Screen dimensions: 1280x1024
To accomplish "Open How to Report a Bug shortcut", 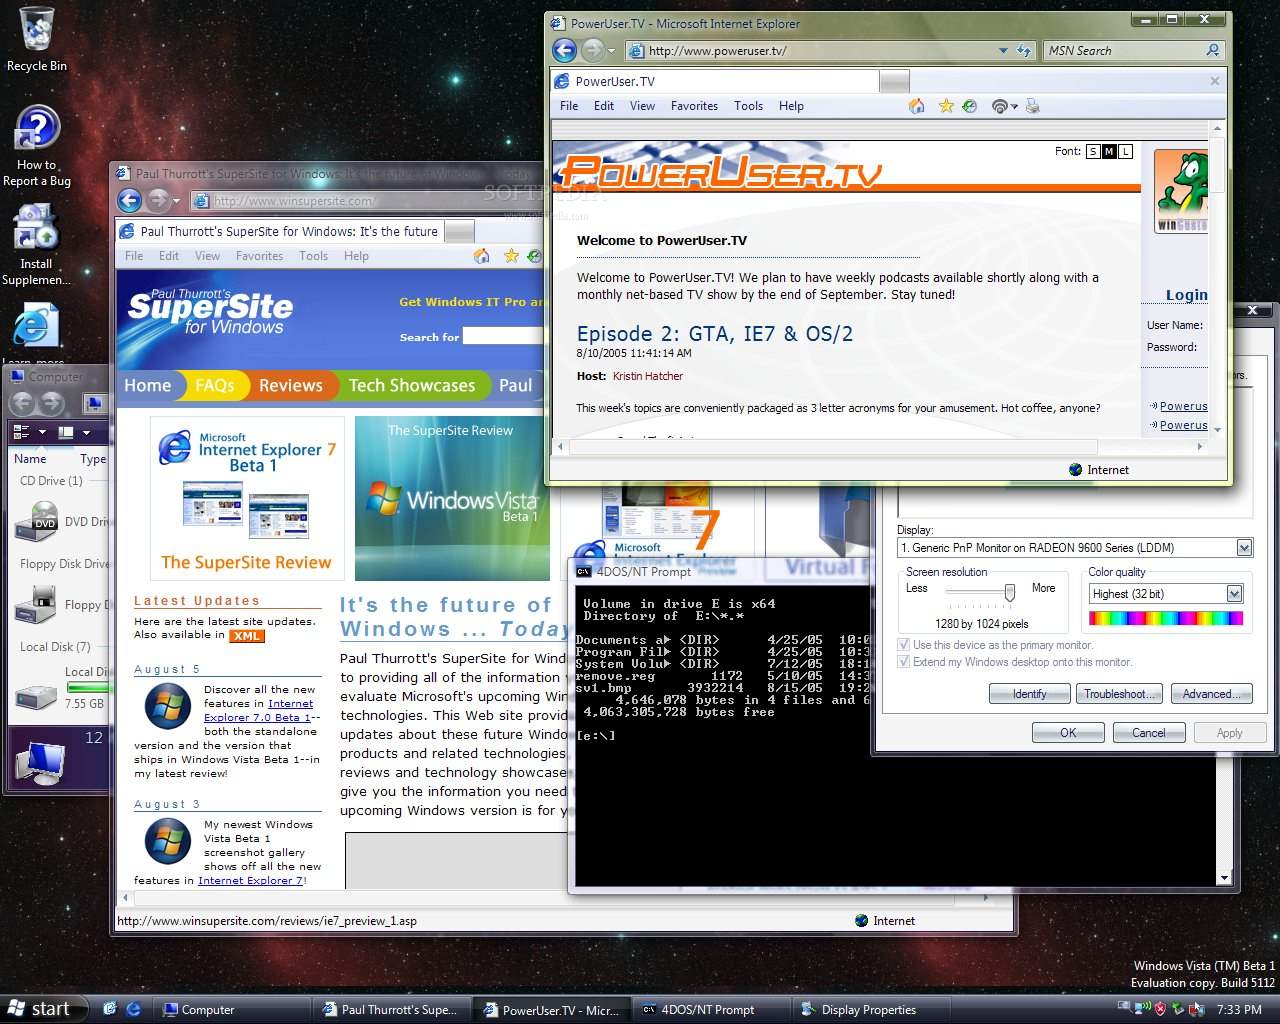I will pos(37,146).
